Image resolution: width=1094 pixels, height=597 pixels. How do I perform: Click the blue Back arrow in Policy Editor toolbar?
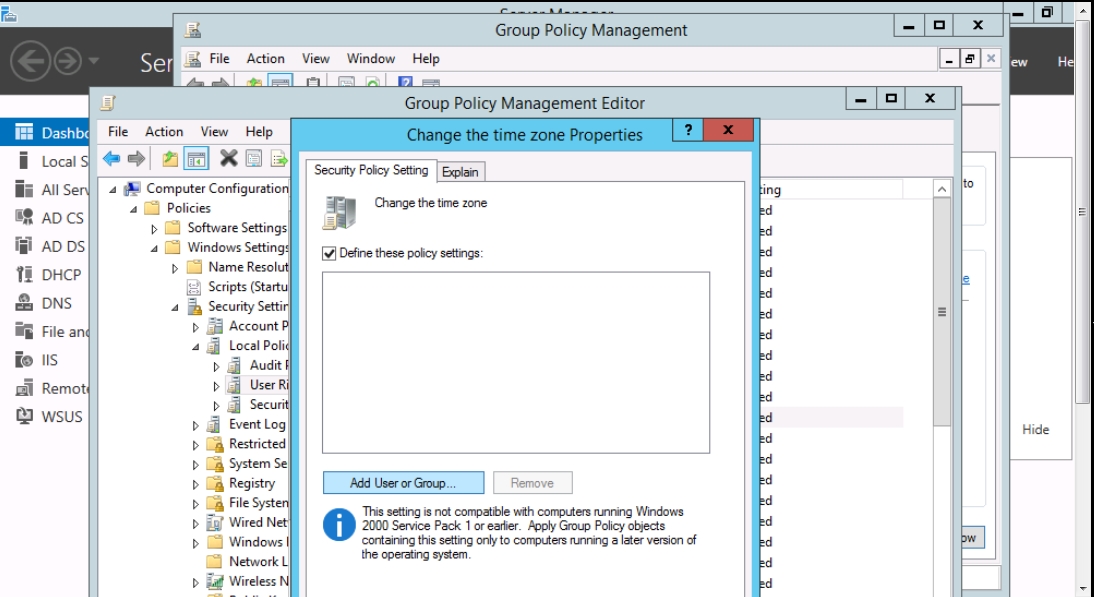(x=111, y=158)
